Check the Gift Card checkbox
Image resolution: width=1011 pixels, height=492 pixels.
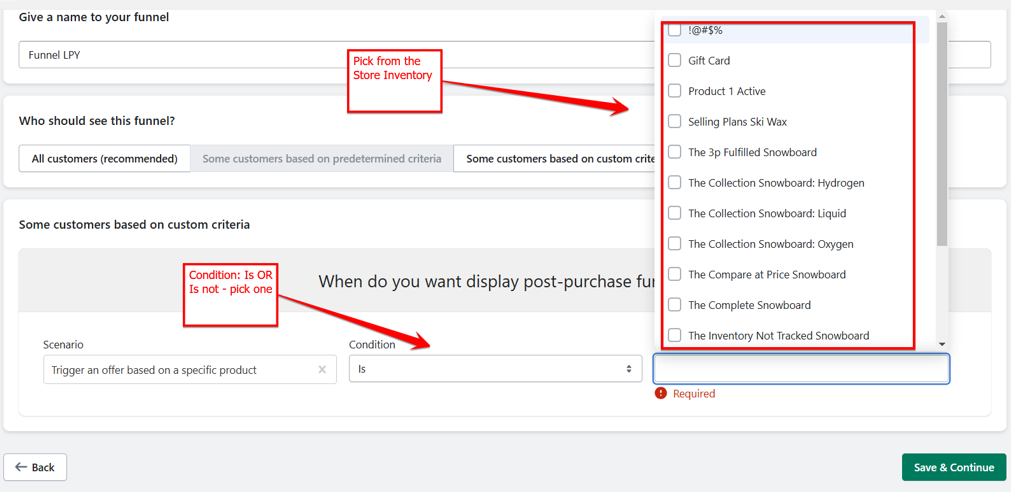(x=675, y=61)
